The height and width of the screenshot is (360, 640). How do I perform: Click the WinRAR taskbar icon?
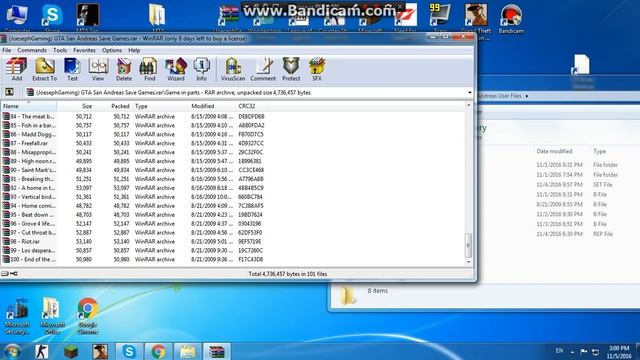click(217, 351)
